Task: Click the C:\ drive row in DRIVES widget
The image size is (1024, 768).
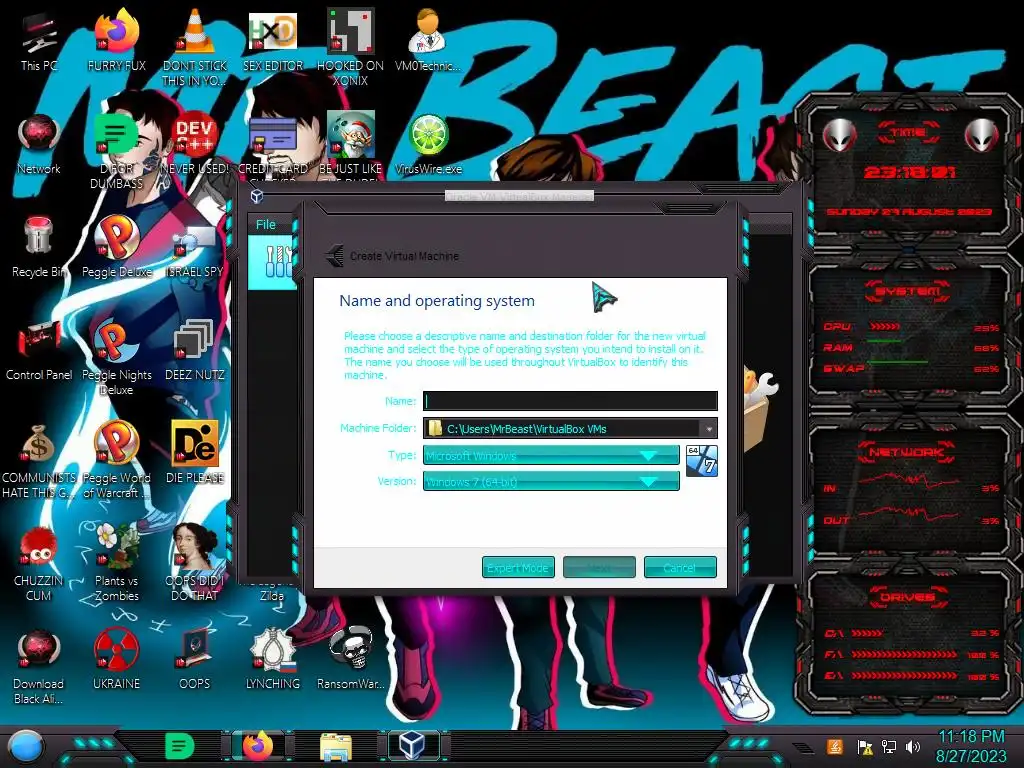Action: click(x=912, y=633)
